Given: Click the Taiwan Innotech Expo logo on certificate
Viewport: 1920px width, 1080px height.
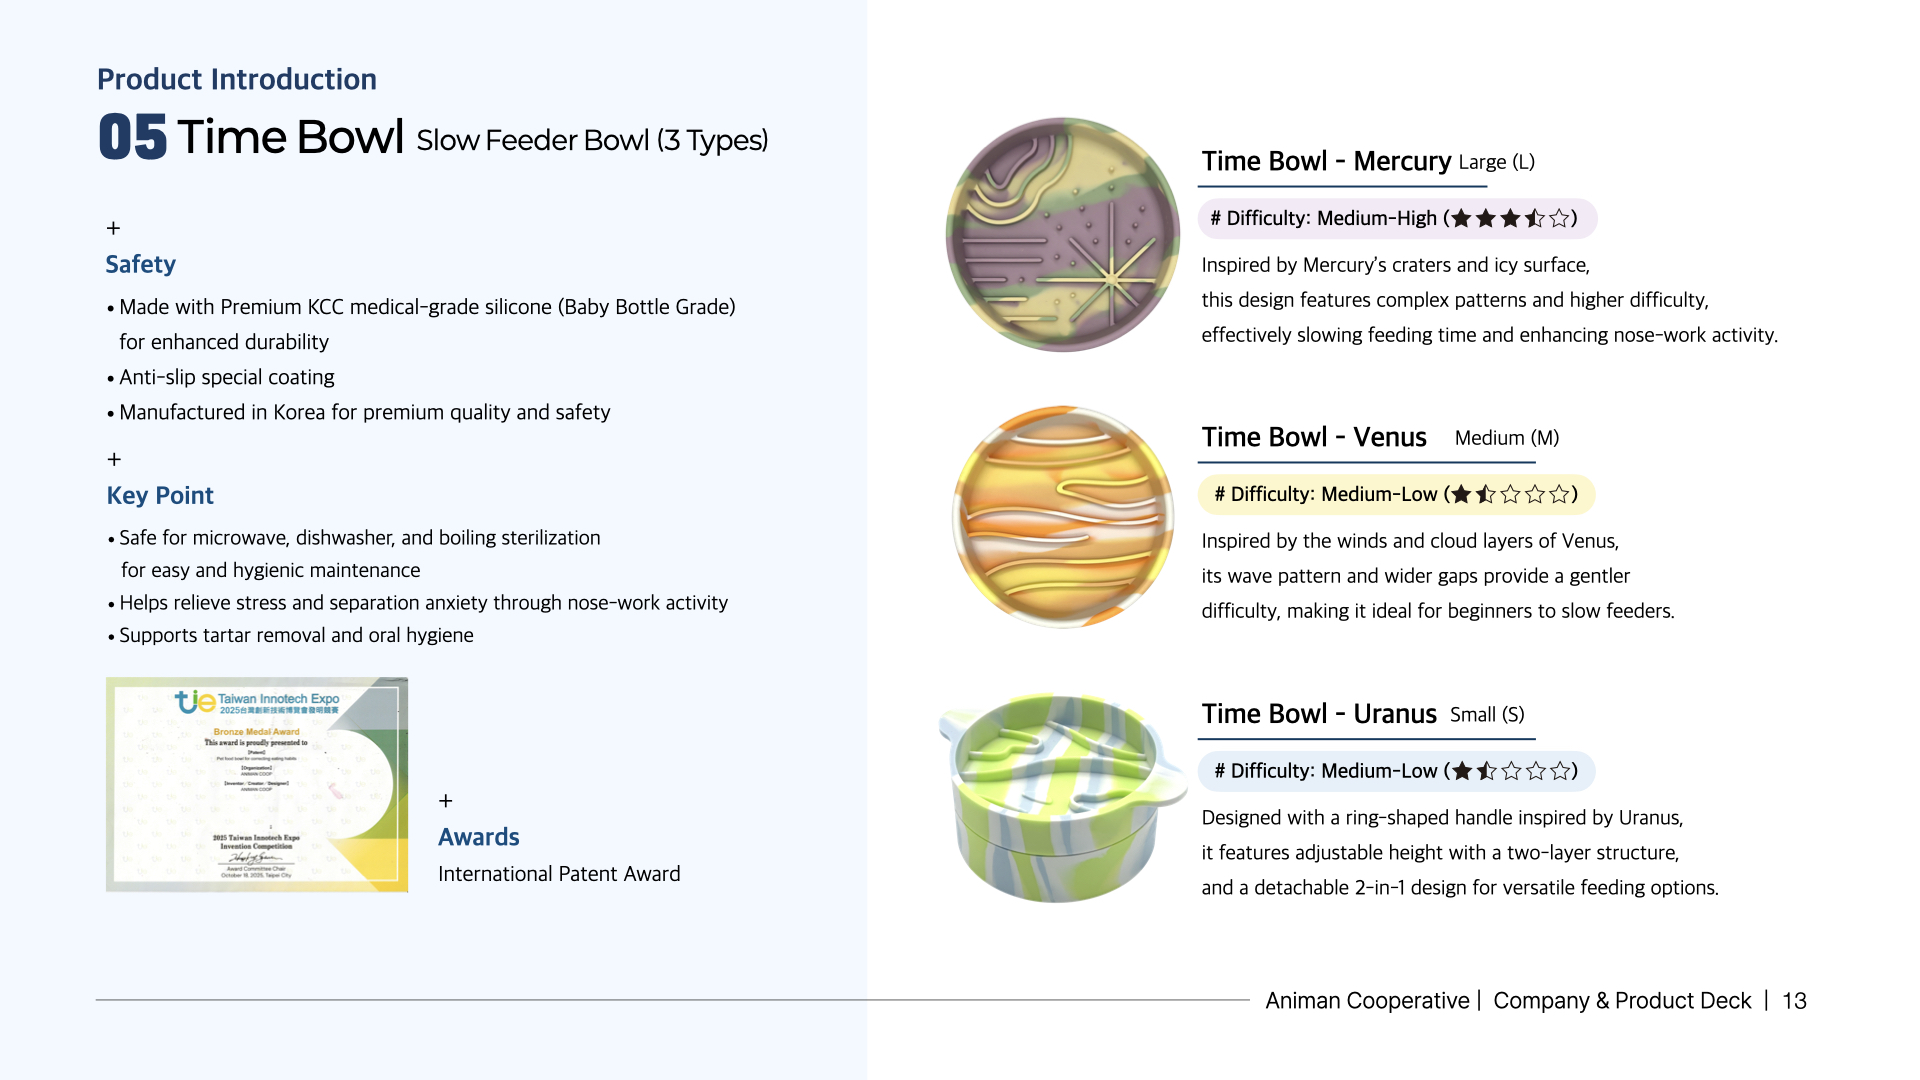Looking at the screenshot, I should click(x=257, y=702).
